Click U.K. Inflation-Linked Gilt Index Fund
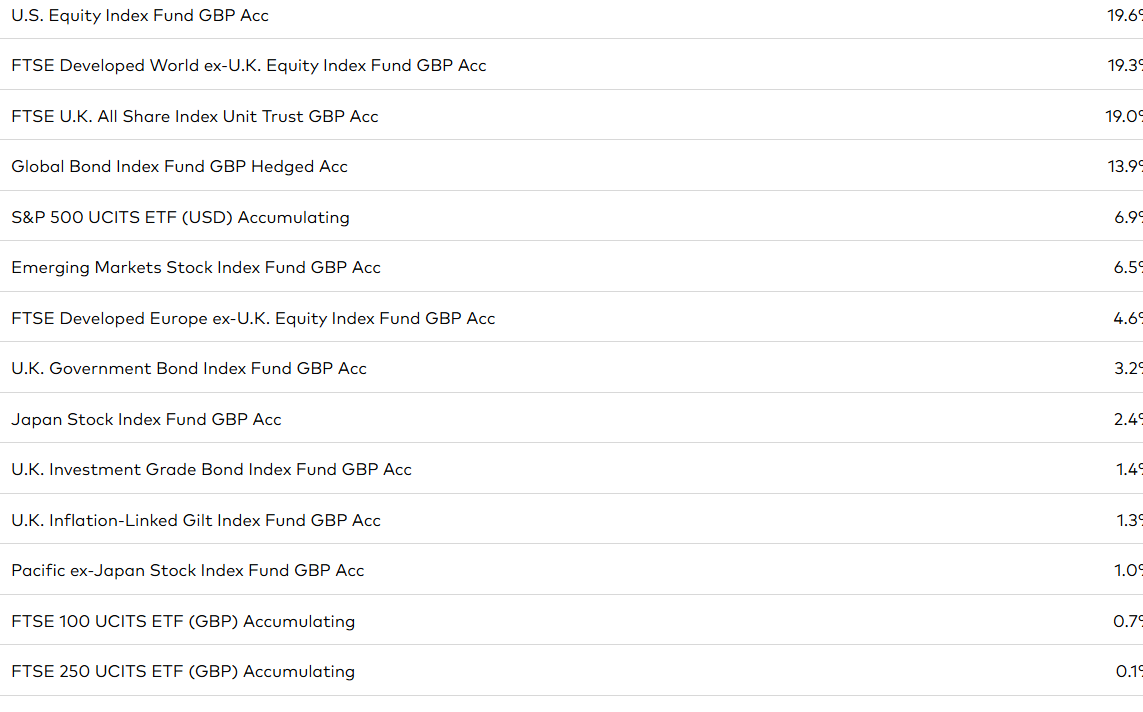The width and height of the screenshot is (1143, 712). pyautogui.click(x=196, y=521)
